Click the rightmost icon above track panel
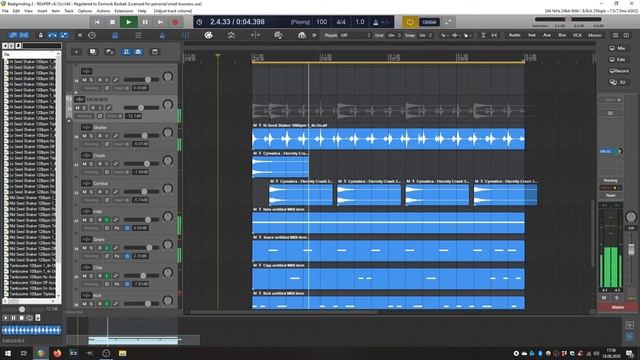 coord(155,52)
